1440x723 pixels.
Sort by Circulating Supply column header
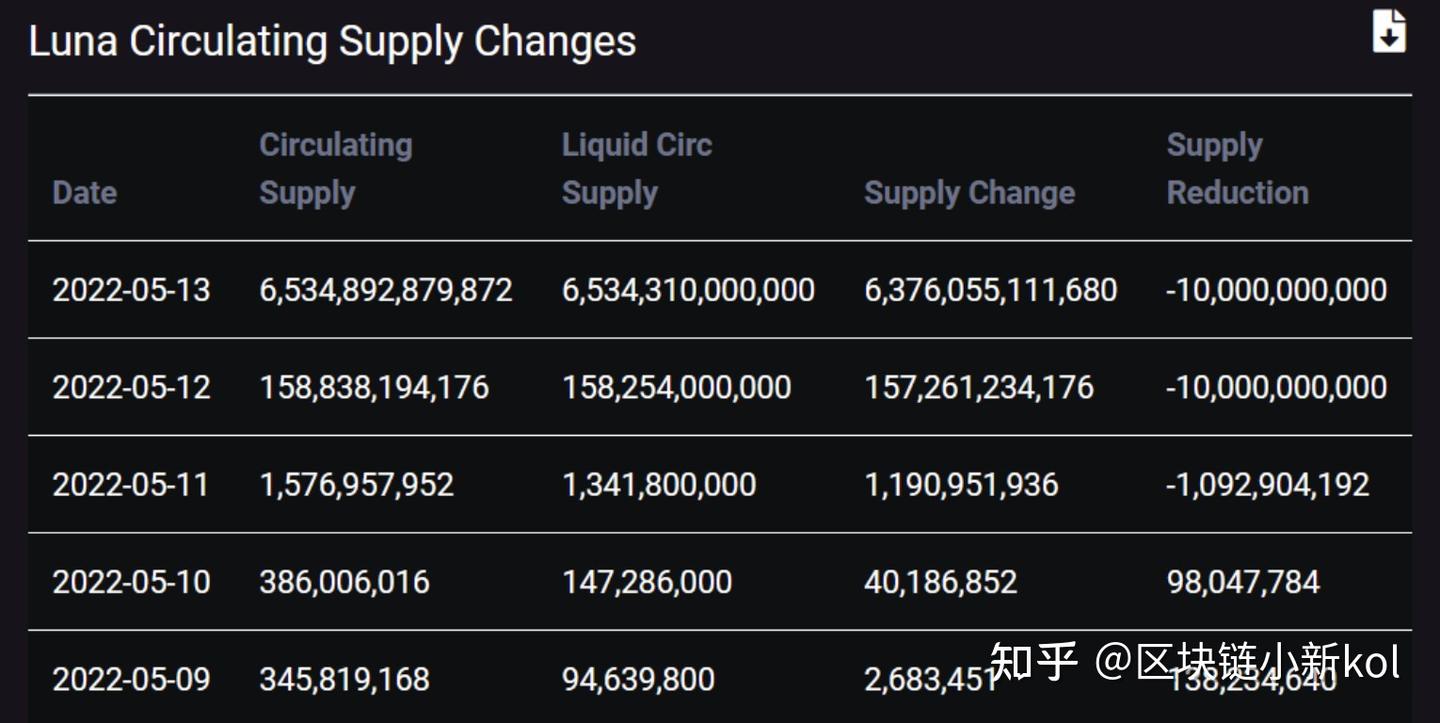tap(335, 168)
